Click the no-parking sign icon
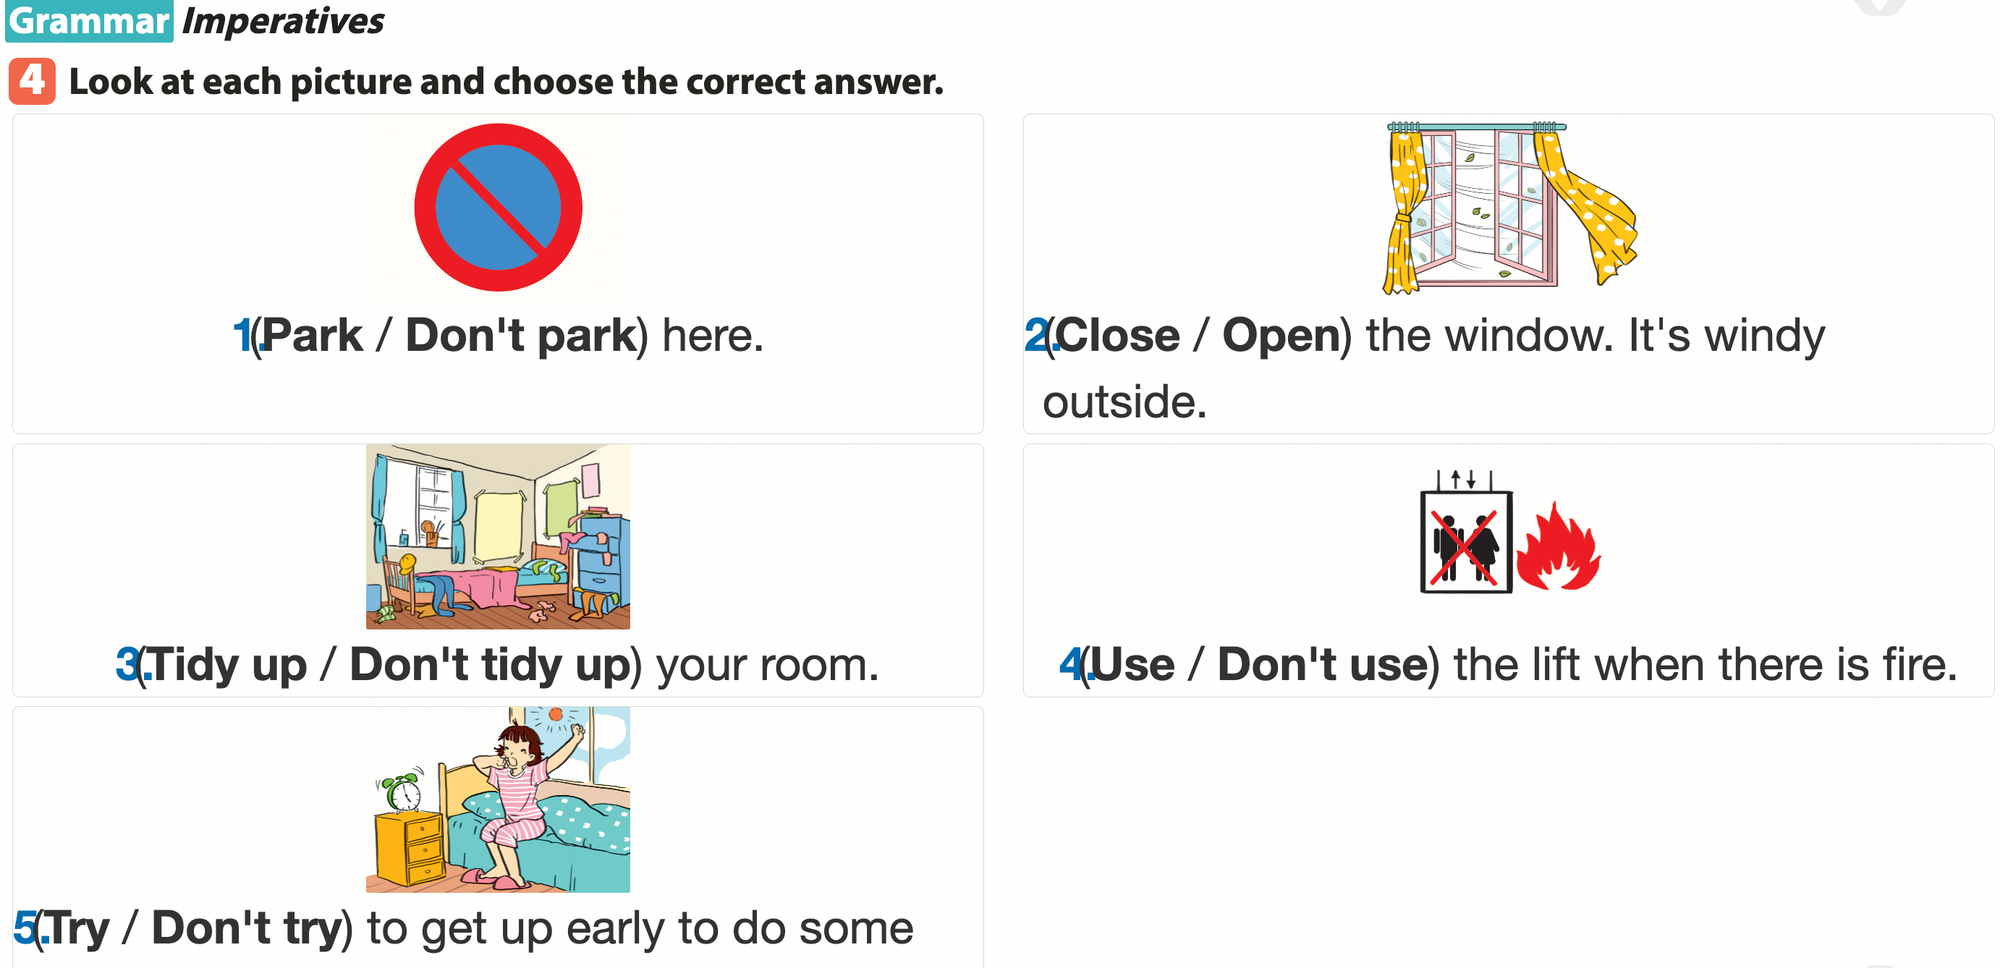The width and height of the screenshot is (2000, 968). [498, 208]
